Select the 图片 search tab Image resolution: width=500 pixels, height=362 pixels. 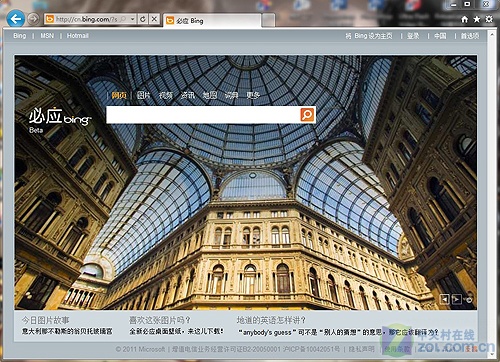tap(143, 95)
